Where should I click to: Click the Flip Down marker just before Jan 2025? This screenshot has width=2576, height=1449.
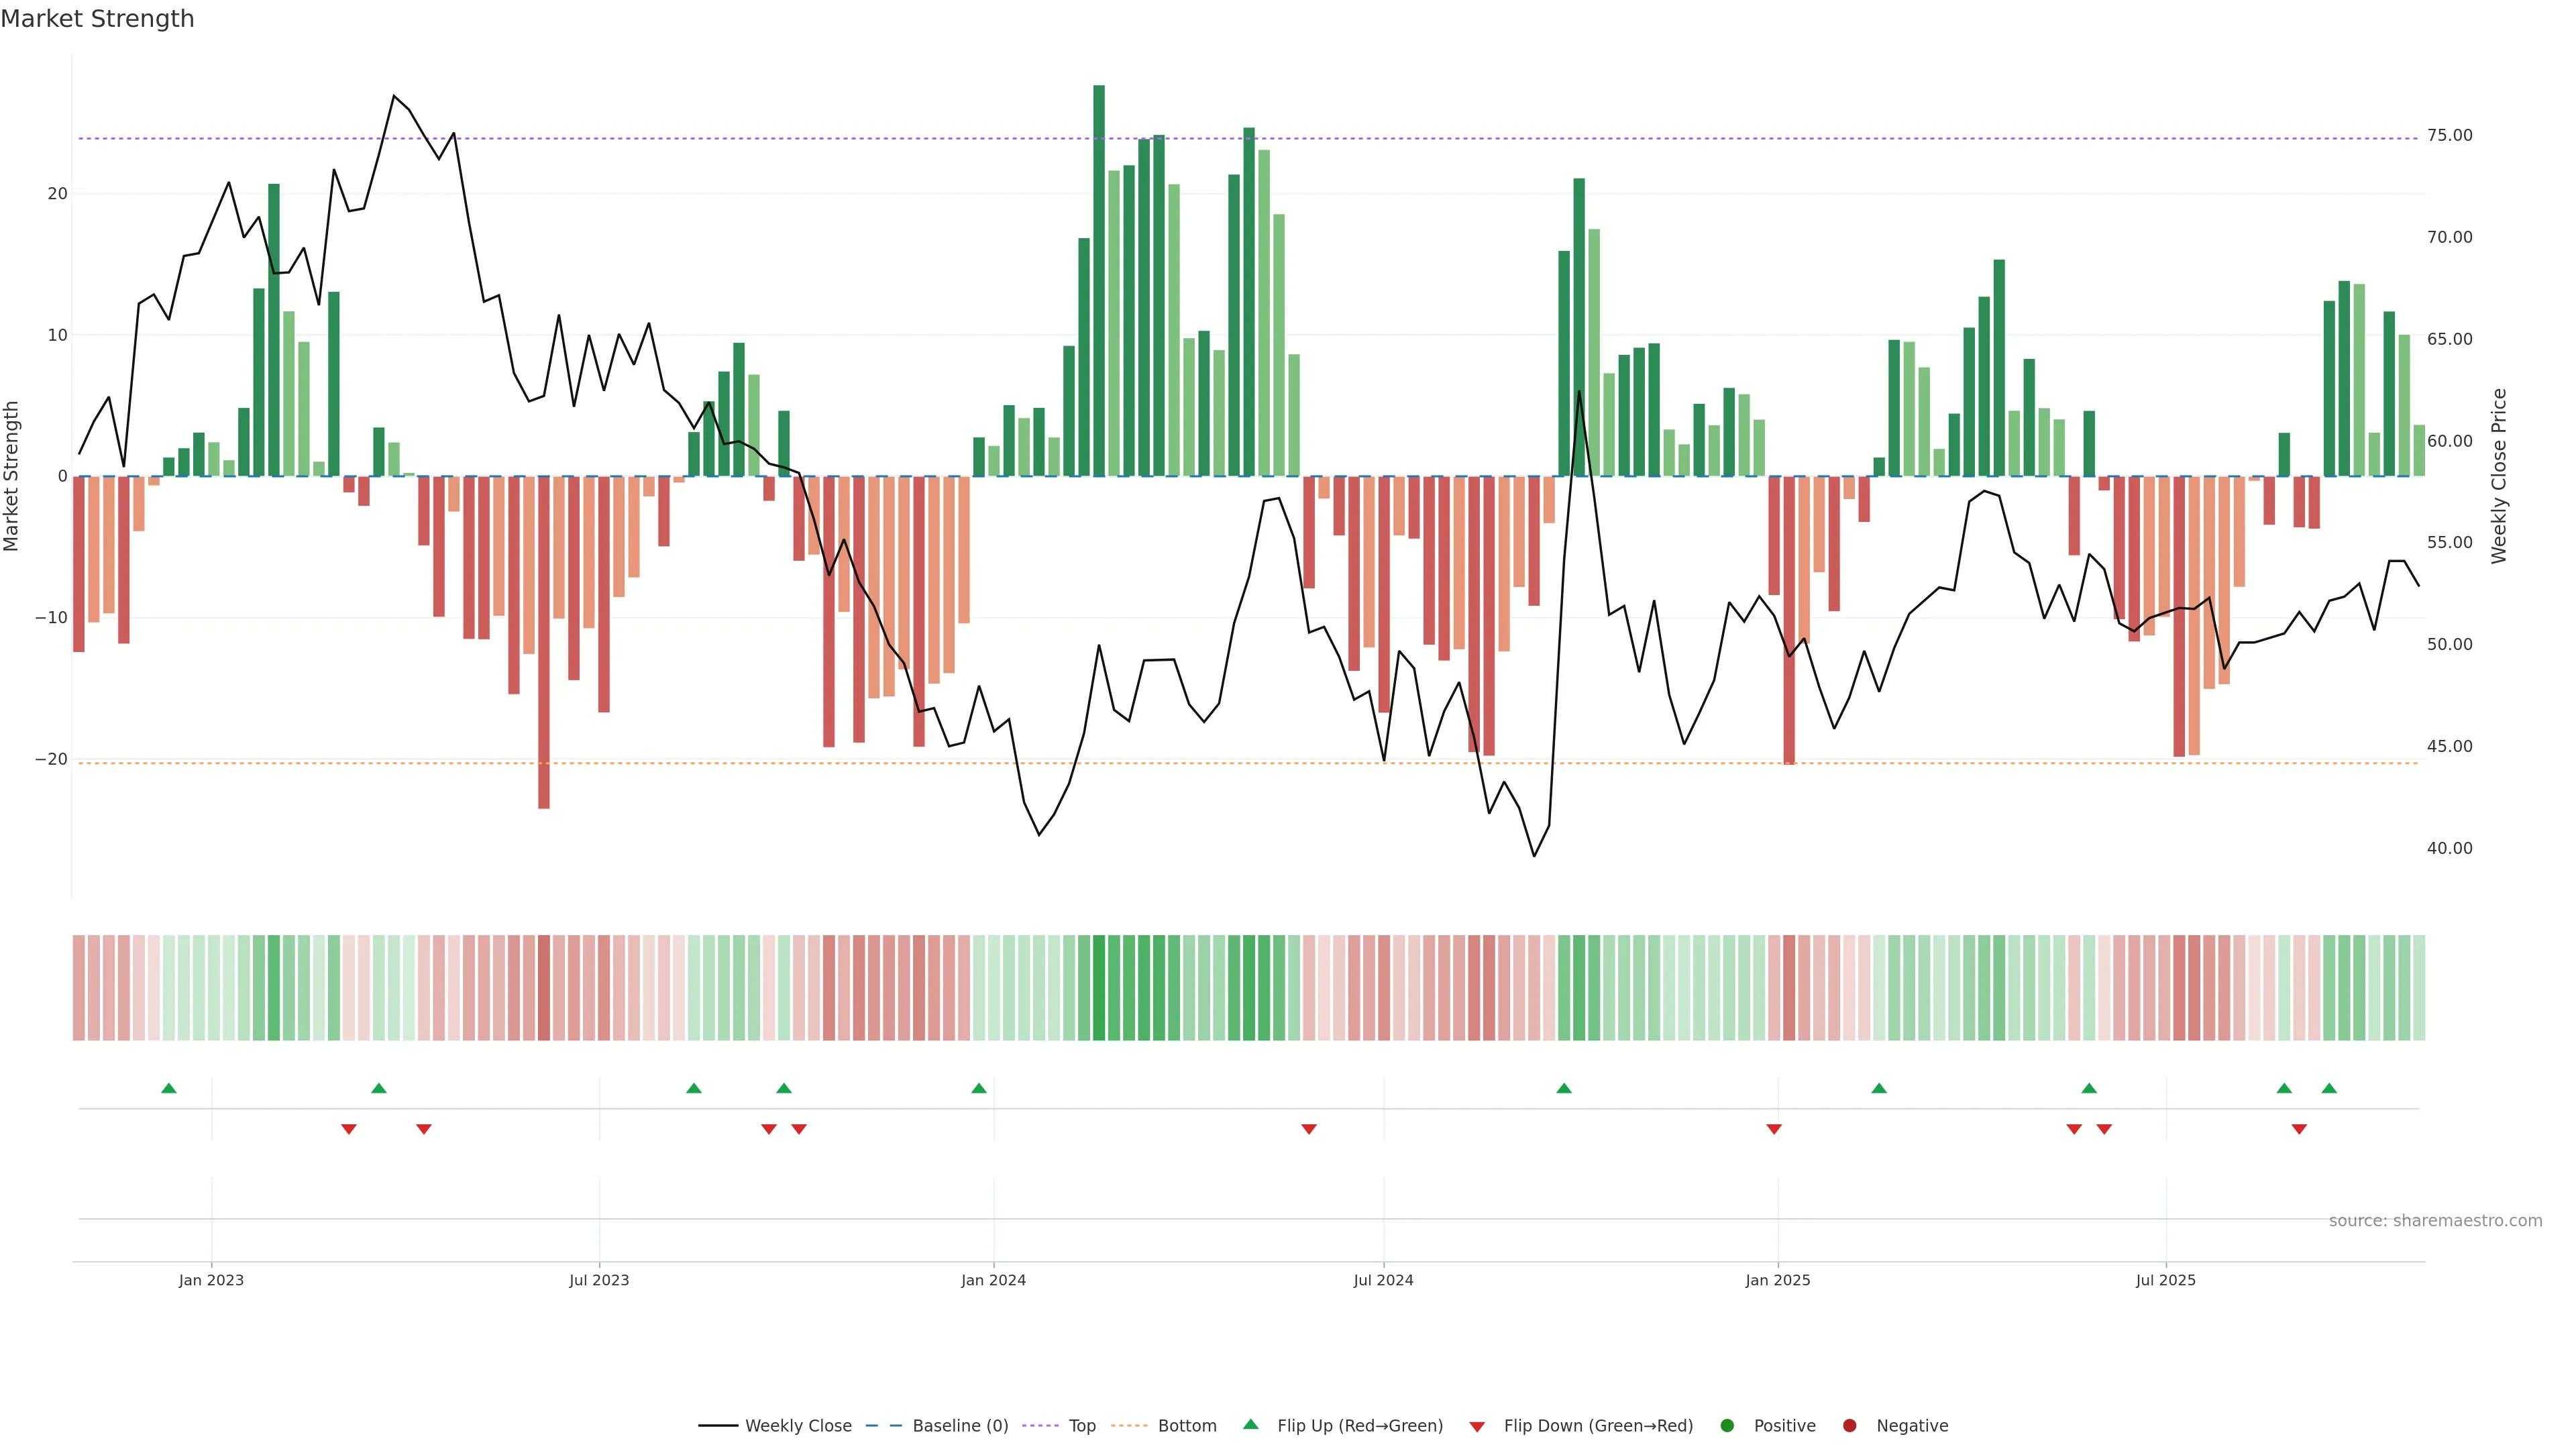tap(1774, 1129)
